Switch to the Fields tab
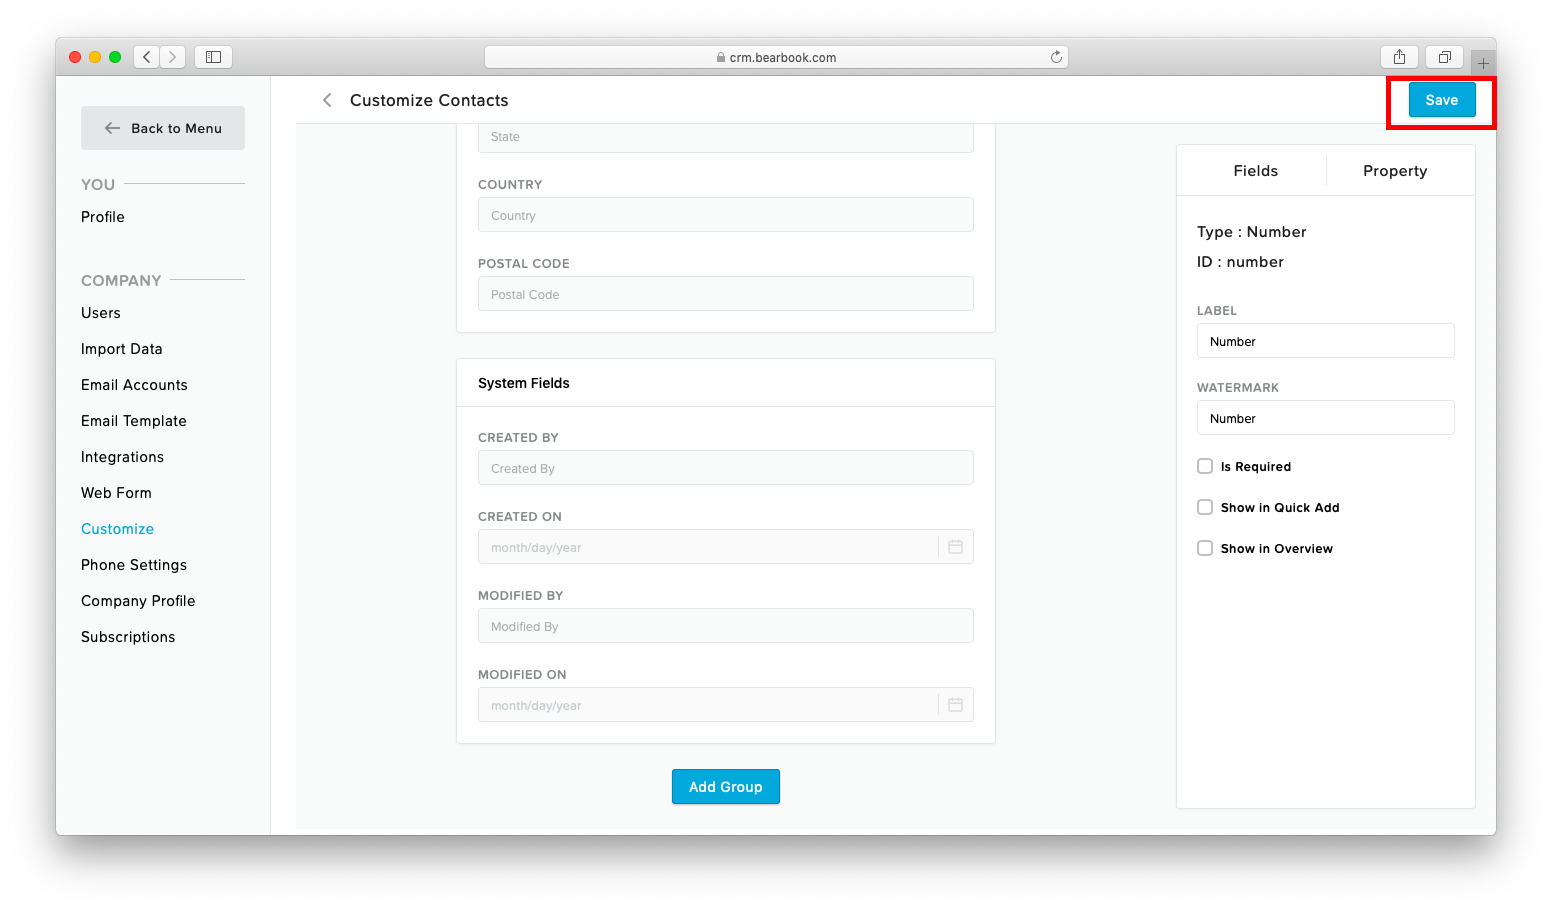Screen dimensions: 1552x909 1255,171
